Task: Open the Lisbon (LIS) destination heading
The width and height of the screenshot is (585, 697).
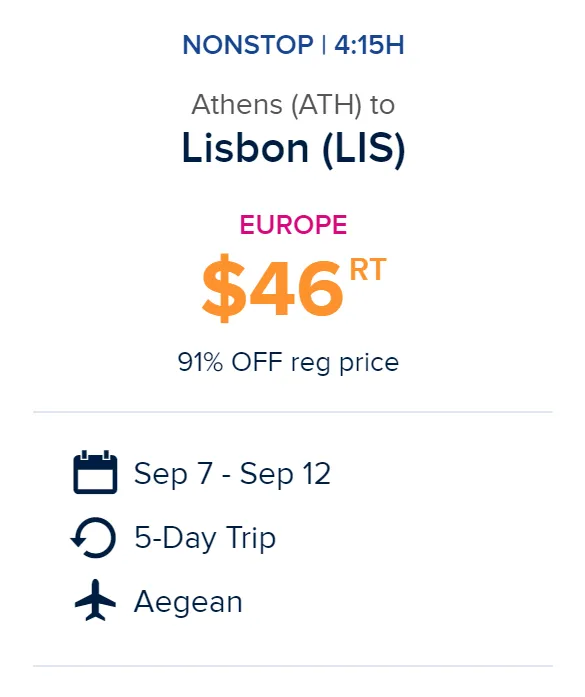Action: pyautogui.click(x=293, y=148)
